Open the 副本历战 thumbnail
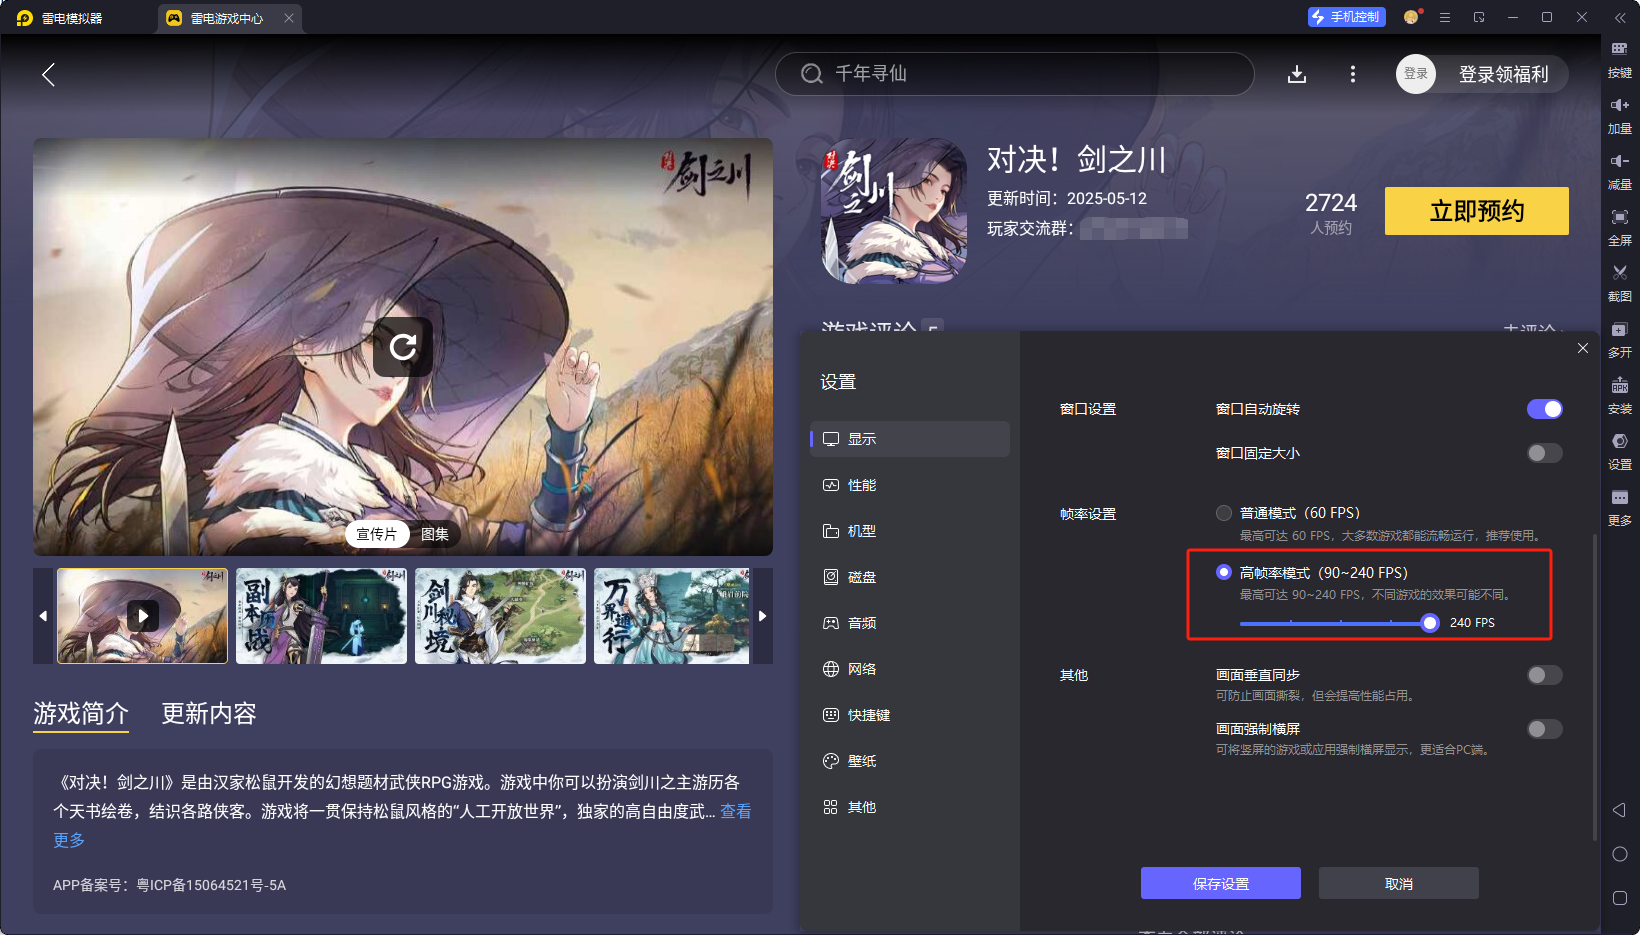 coord(321,616)
